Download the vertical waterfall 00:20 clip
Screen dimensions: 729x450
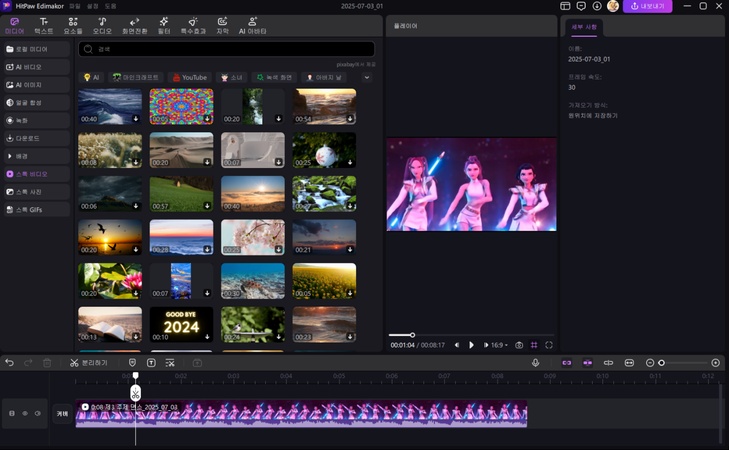[278, 119]
